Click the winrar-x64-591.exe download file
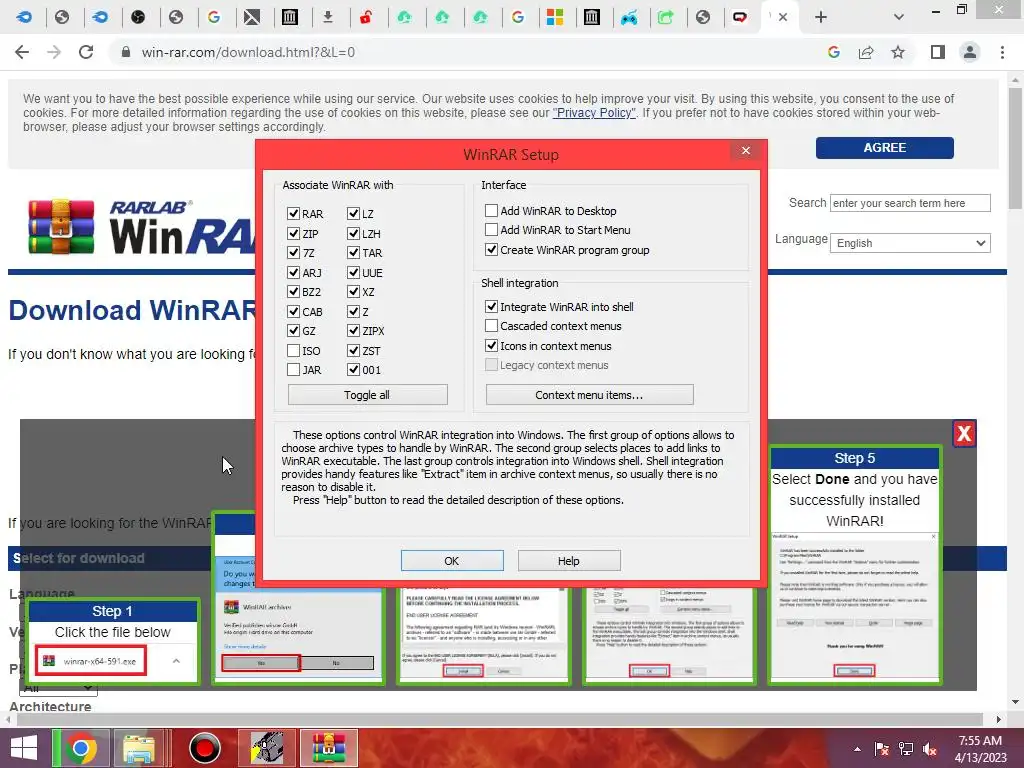 [x=90, y=661]
